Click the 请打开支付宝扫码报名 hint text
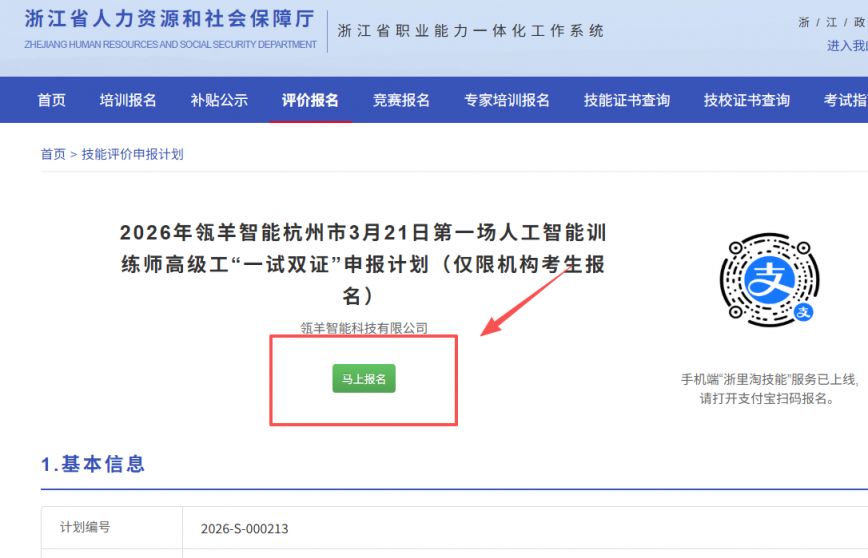Viewport: 868px width, 558px height. pyautogui.click(x=768, y=399)
